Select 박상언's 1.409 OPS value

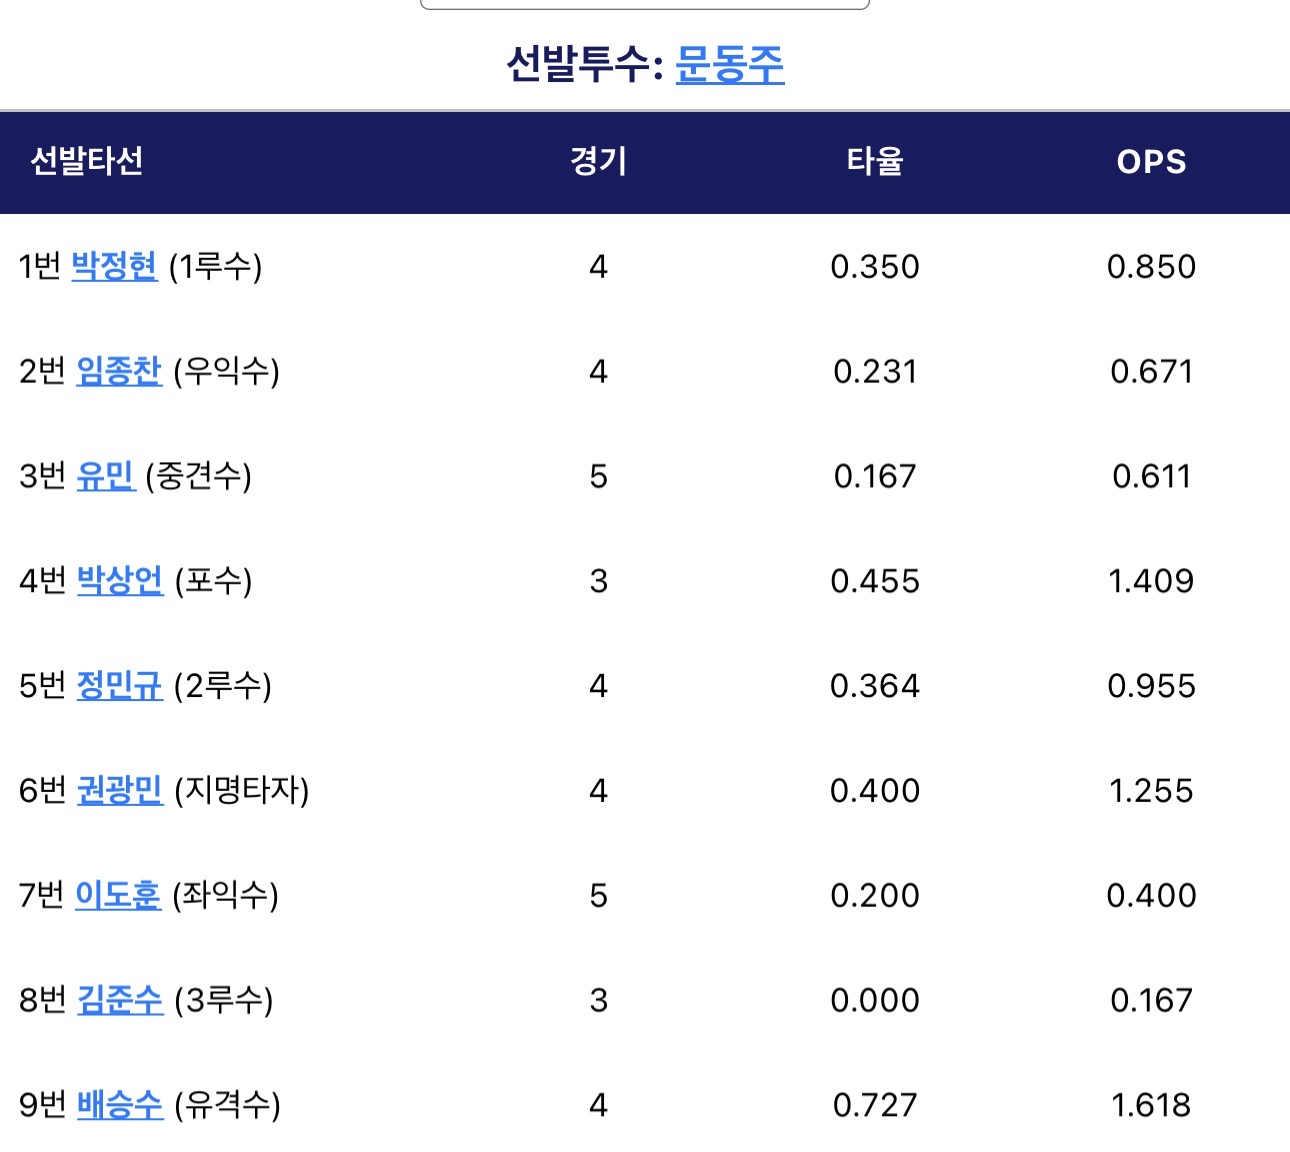pos(1151,581)
